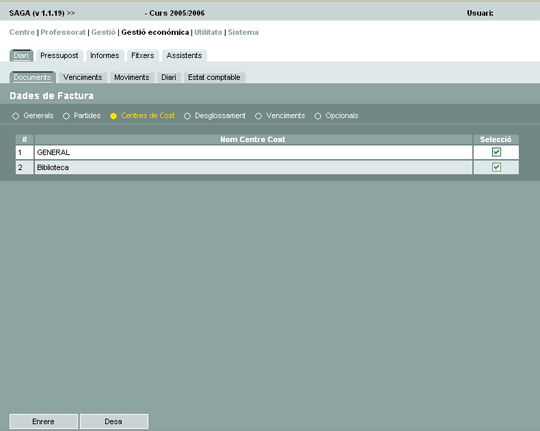Click the Enrere button
The image size is (540, 431).
(x=43, y=421)
